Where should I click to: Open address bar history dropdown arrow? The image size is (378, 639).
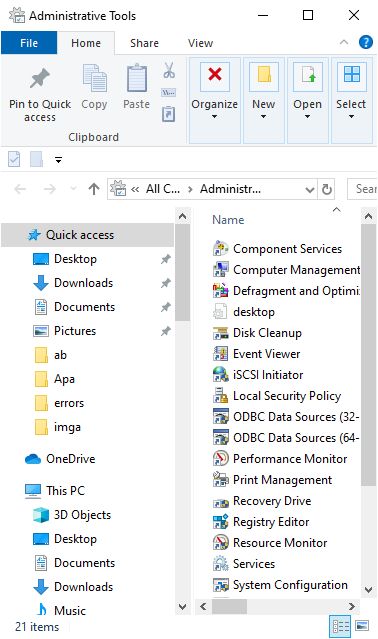click(310, 189)
